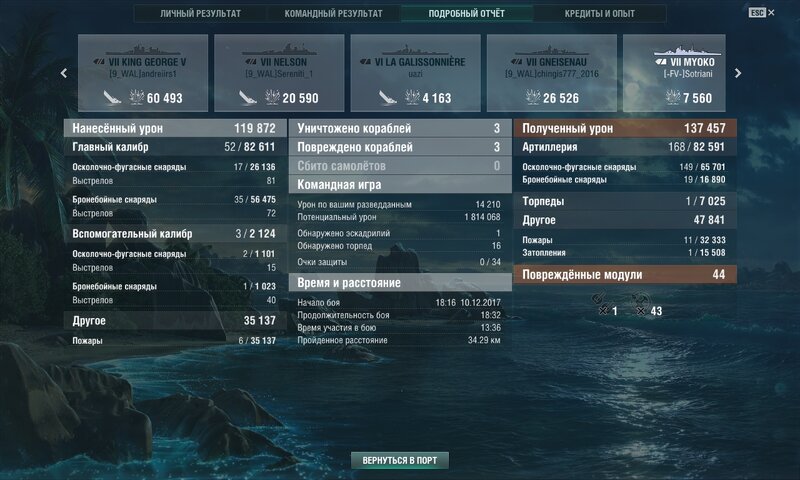800x480 pixels.
Task: Click the damage burst icon on Gneisenau card
Action: coord(533,97)
